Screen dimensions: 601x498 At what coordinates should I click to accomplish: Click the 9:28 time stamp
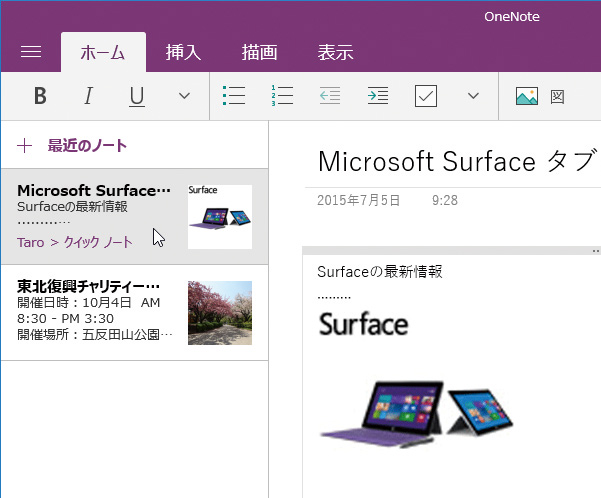click(x=445, y=200)
